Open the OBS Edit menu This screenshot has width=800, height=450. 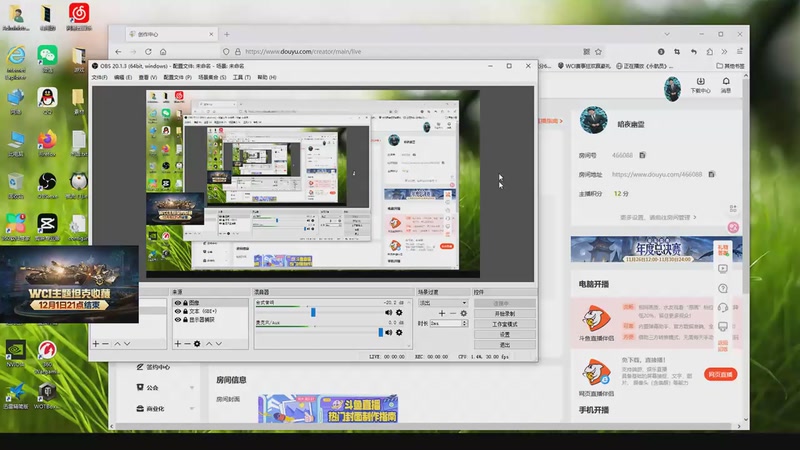coord(122,78)
